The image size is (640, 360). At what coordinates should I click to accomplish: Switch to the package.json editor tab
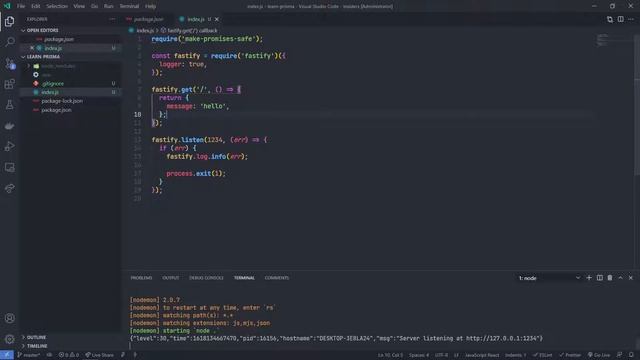click(148, 19)
